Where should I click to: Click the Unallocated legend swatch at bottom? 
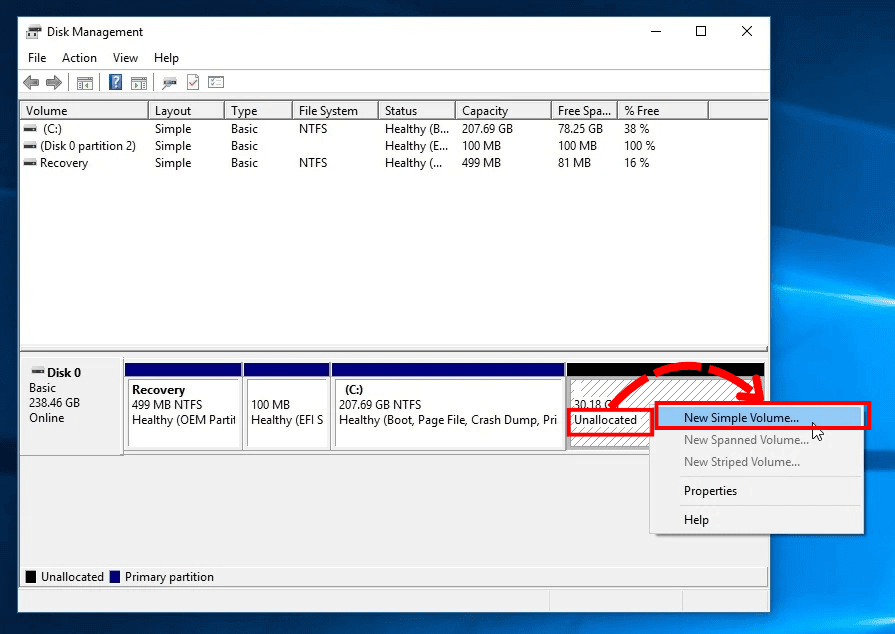coord(31,576)
